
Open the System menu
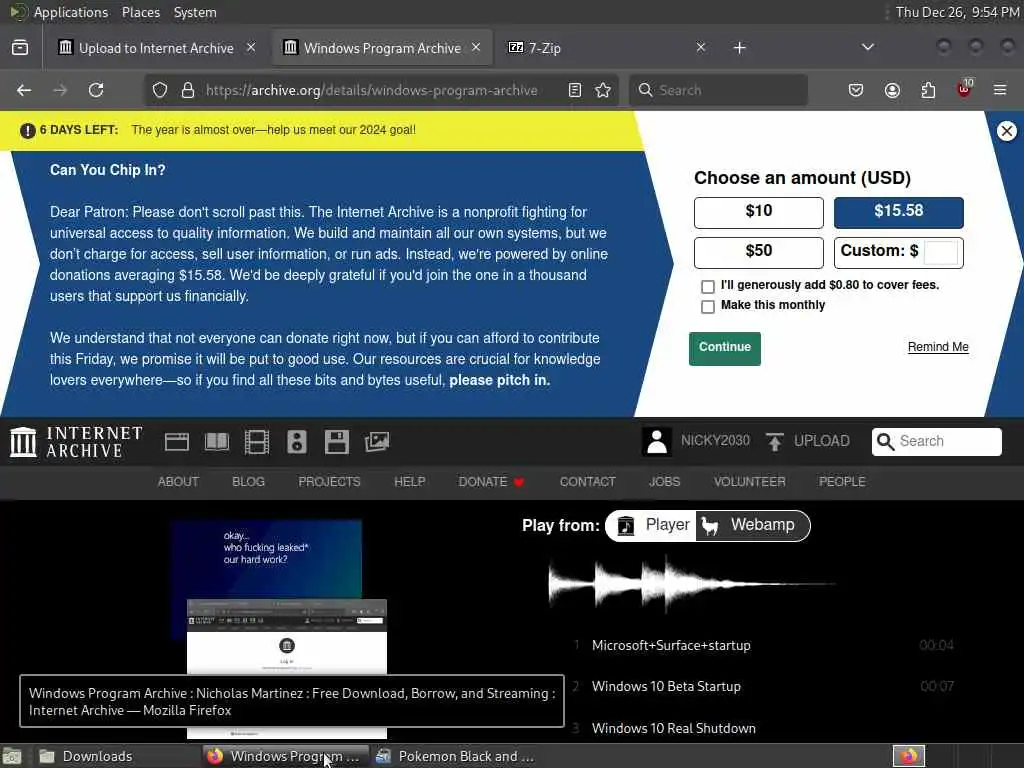pos(195,12)
